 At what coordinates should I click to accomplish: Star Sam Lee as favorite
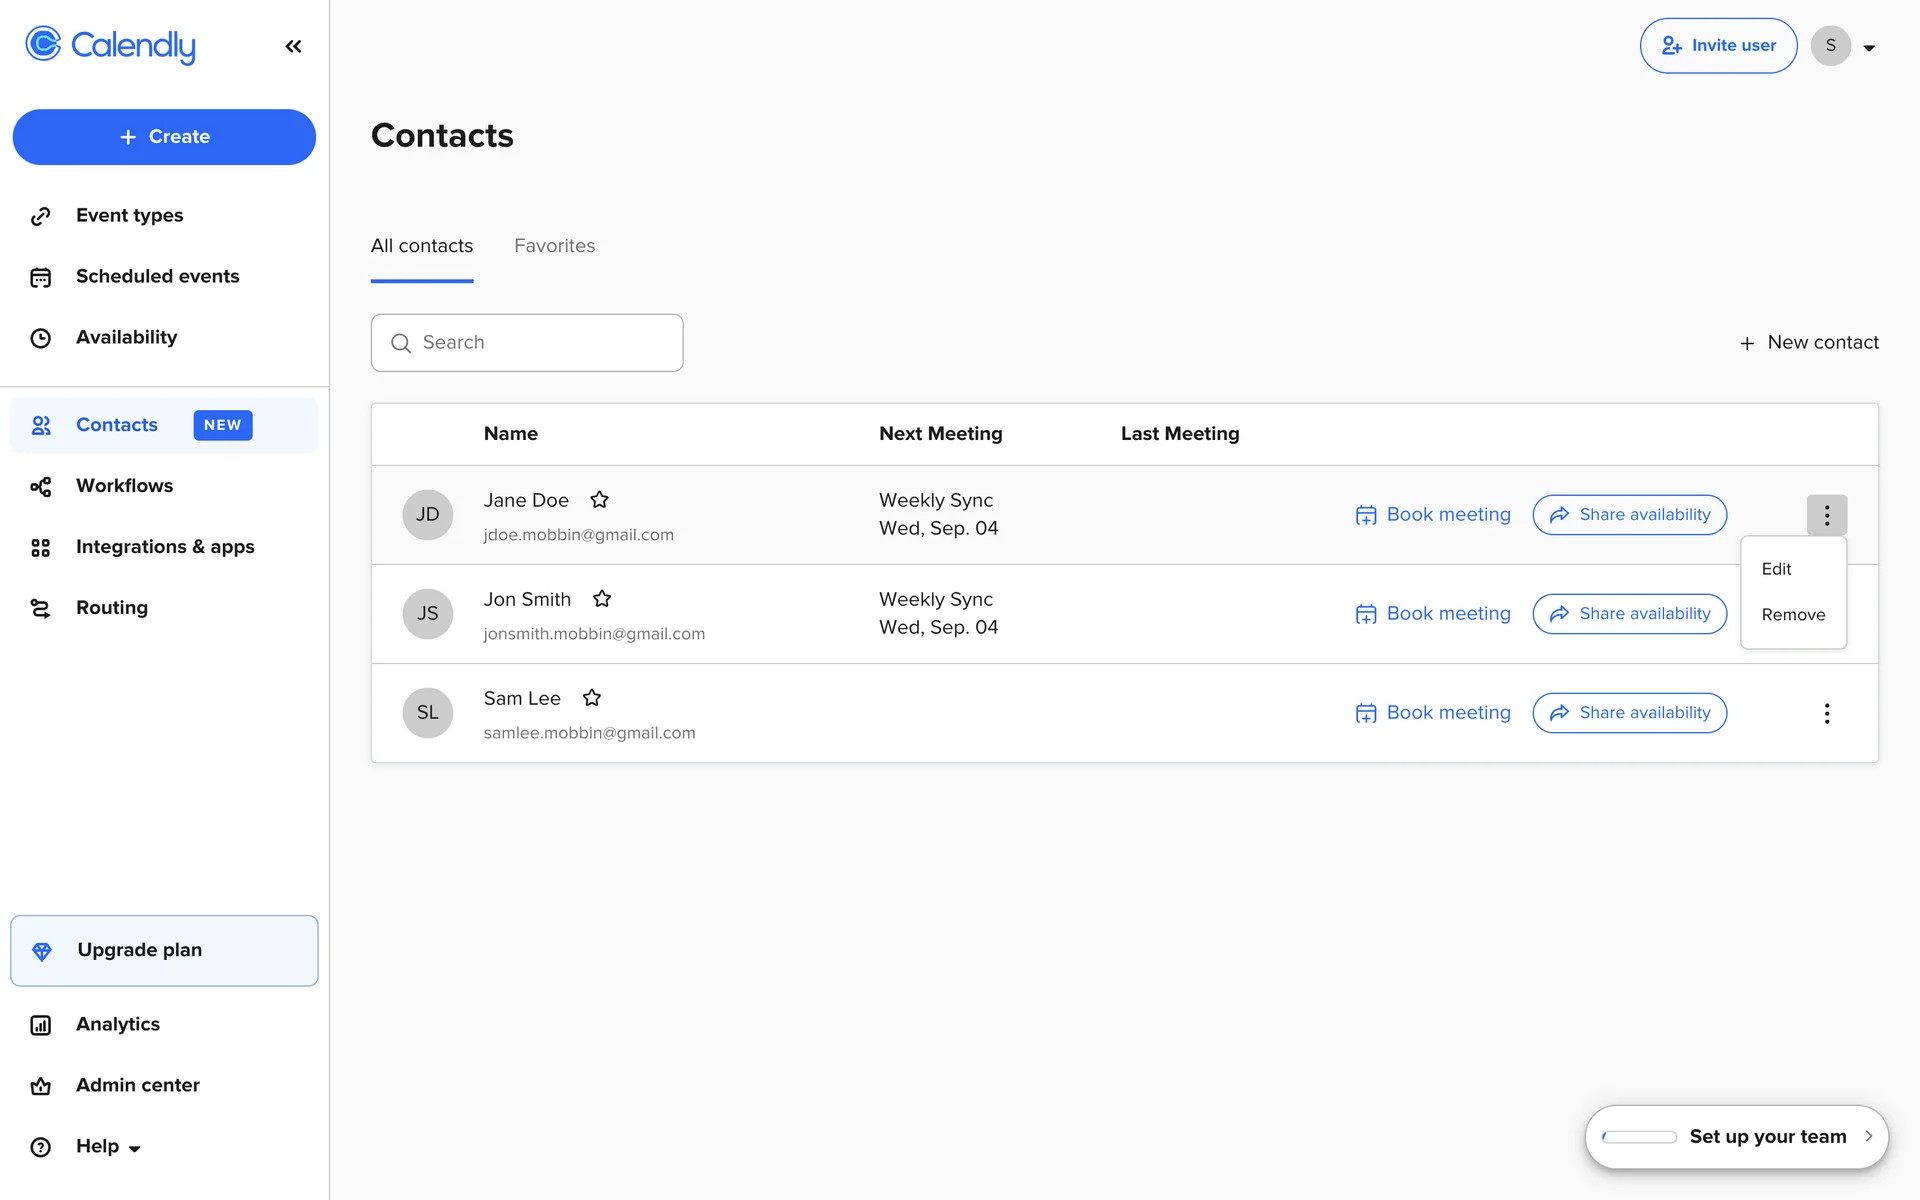coord(591,697)
